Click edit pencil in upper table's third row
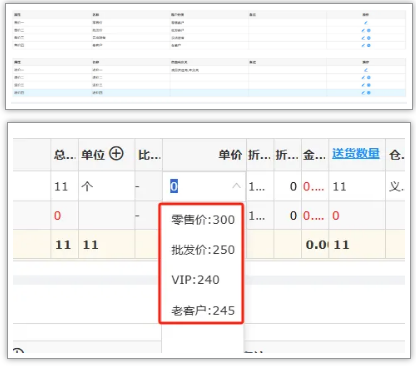416x371 pixels. tap(363, 38)
